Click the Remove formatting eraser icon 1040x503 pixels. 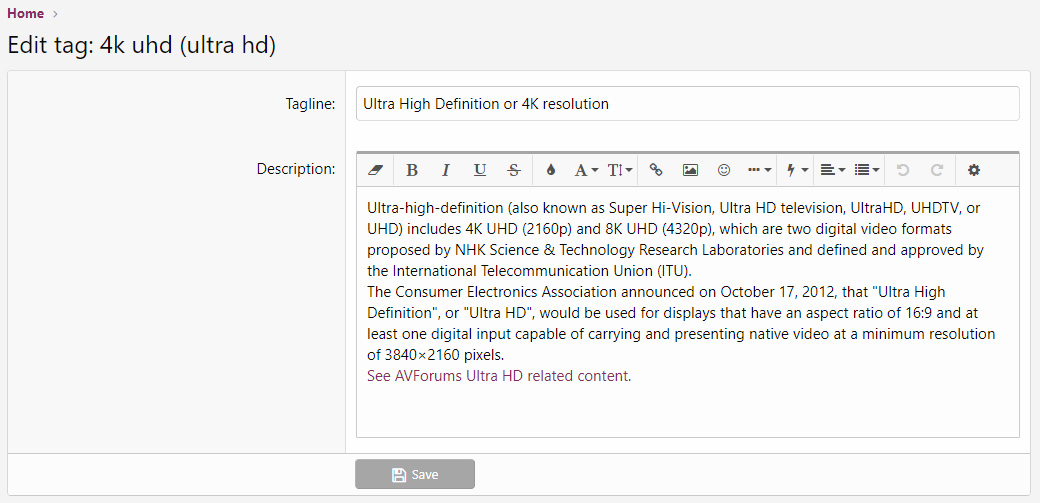376,170
